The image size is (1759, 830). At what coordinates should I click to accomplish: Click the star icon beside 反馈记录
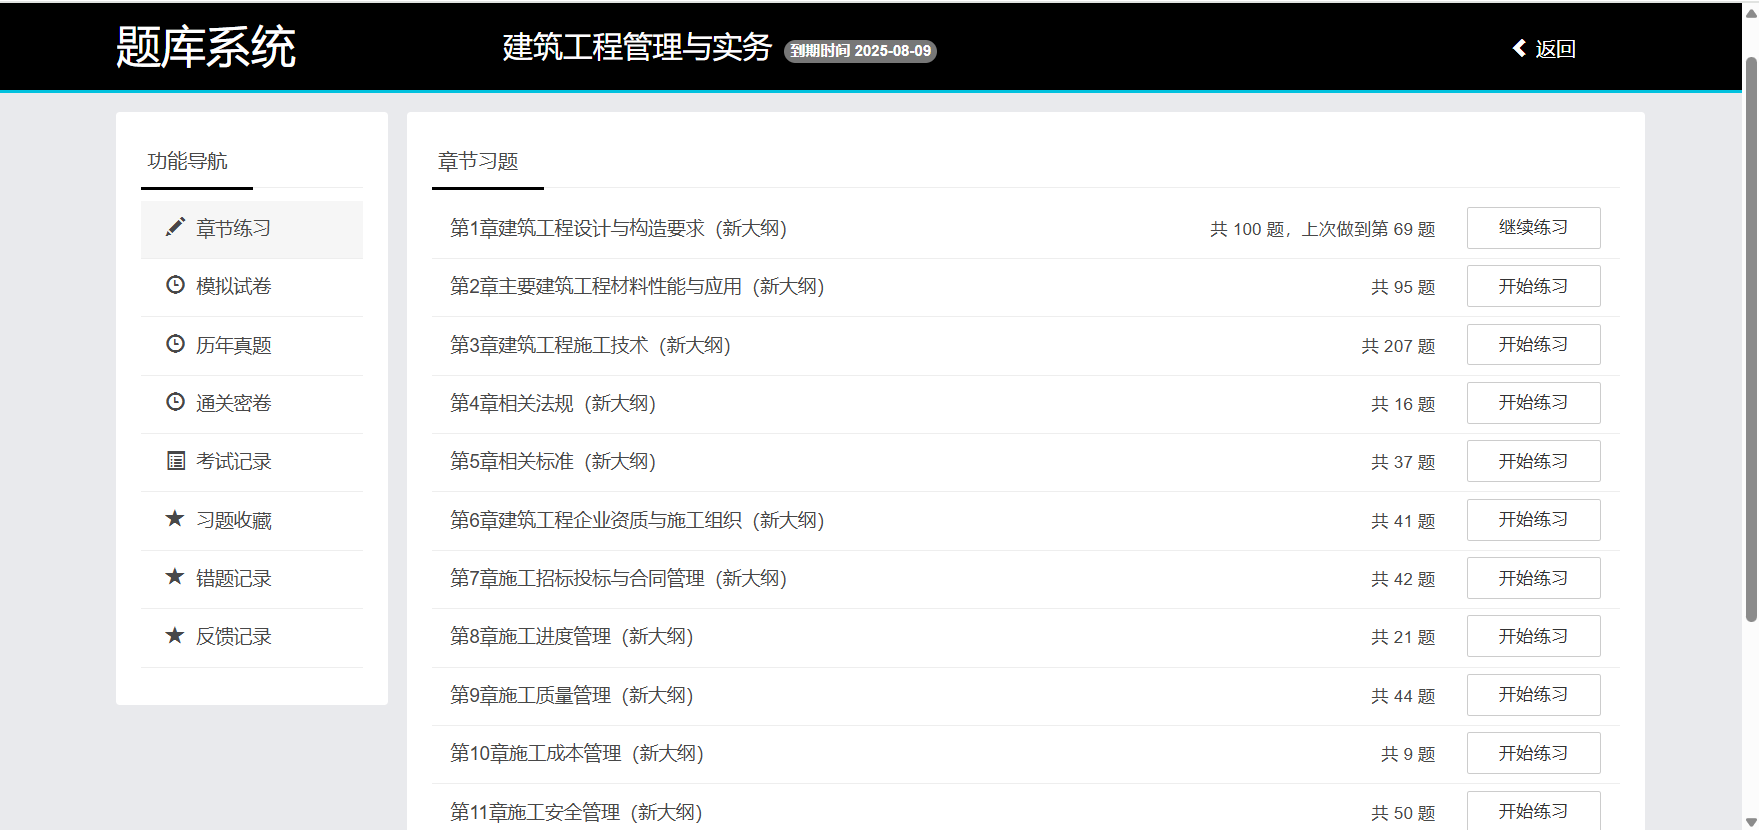[175, 635]
